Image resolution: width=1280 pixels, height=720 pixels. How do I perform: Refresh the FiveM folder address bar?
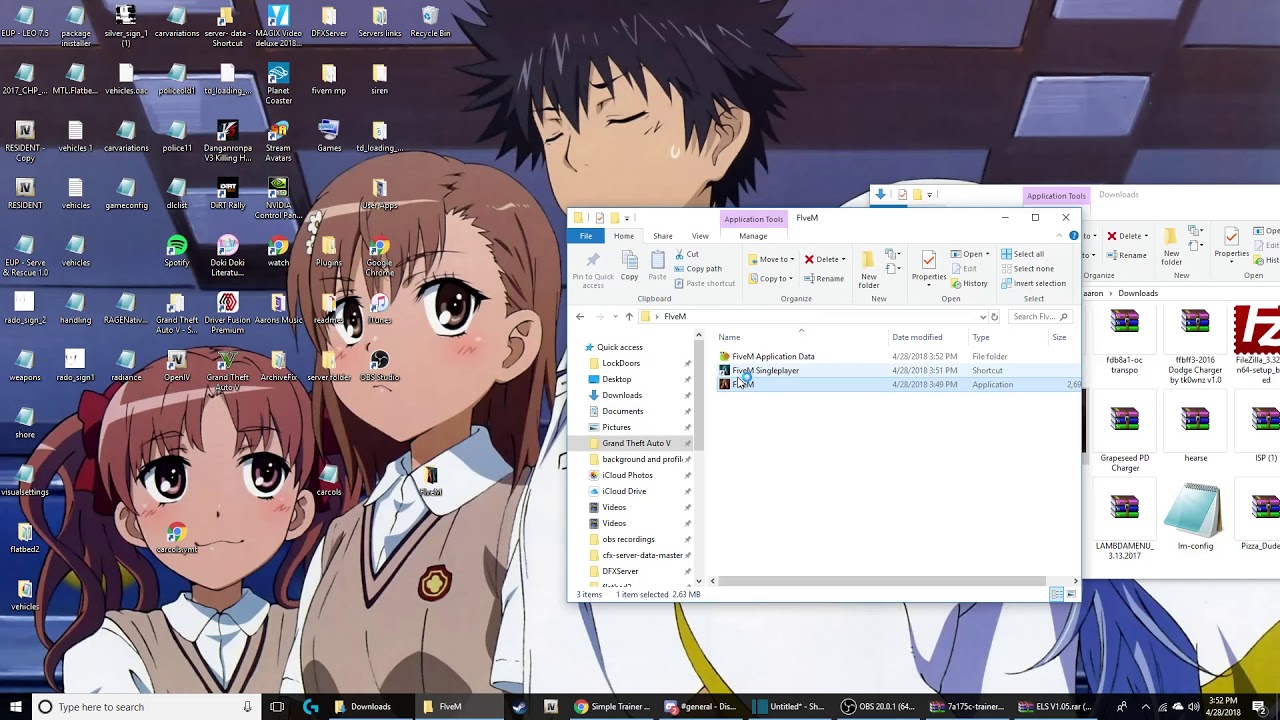point(994,317)
